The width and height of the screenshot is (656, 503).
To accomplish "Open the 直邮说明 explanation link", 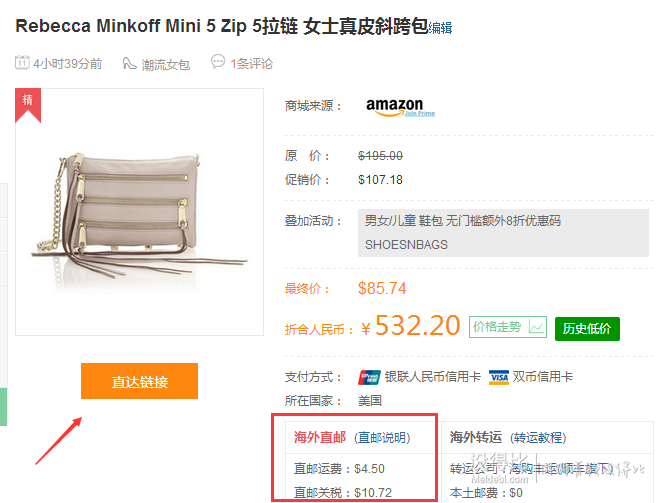I will pos(382,438).
